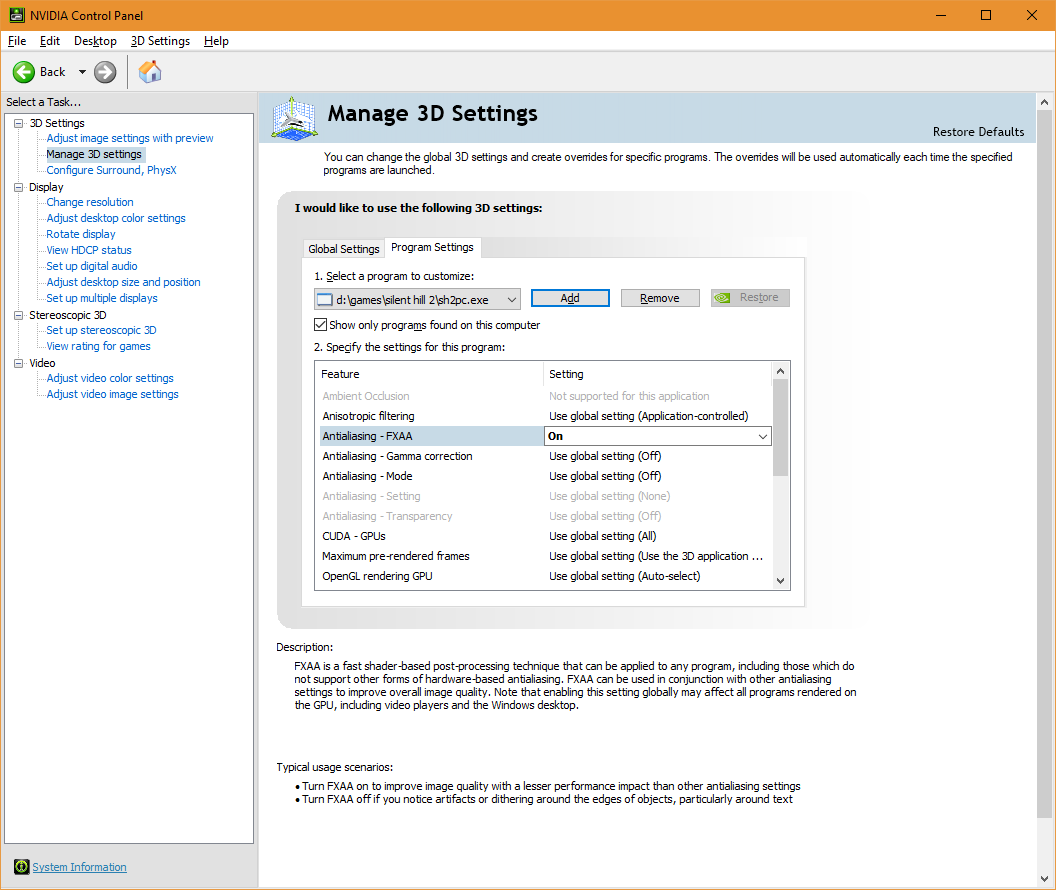Click the Setting column header

click(x=657, y=374)
